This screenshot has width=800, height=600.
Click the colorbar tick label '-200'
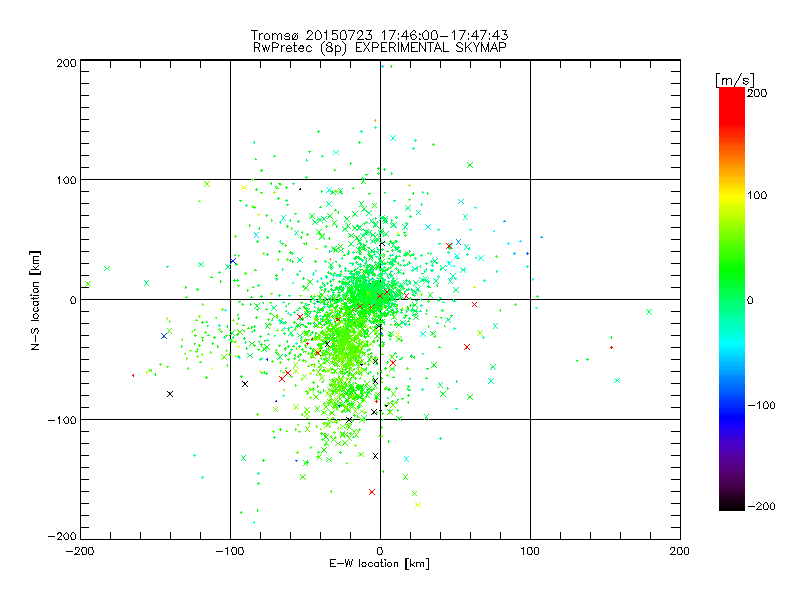click(x=761, y=506)
